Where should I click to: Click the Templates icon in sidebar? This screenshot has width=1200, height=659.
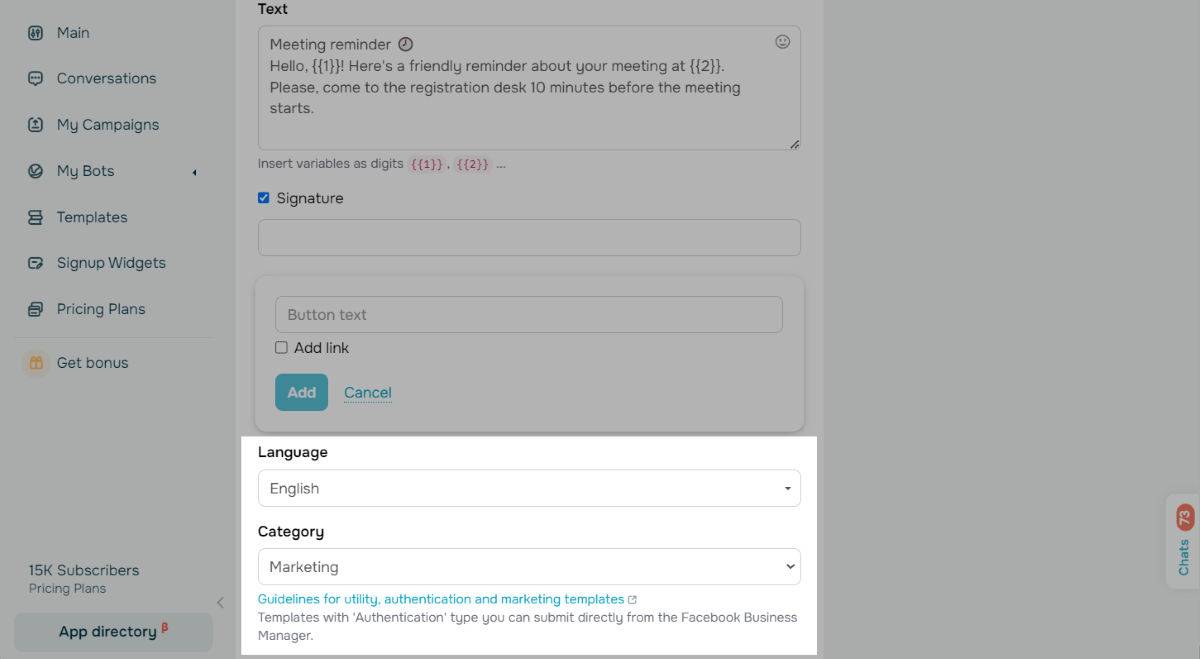point(36,217)
